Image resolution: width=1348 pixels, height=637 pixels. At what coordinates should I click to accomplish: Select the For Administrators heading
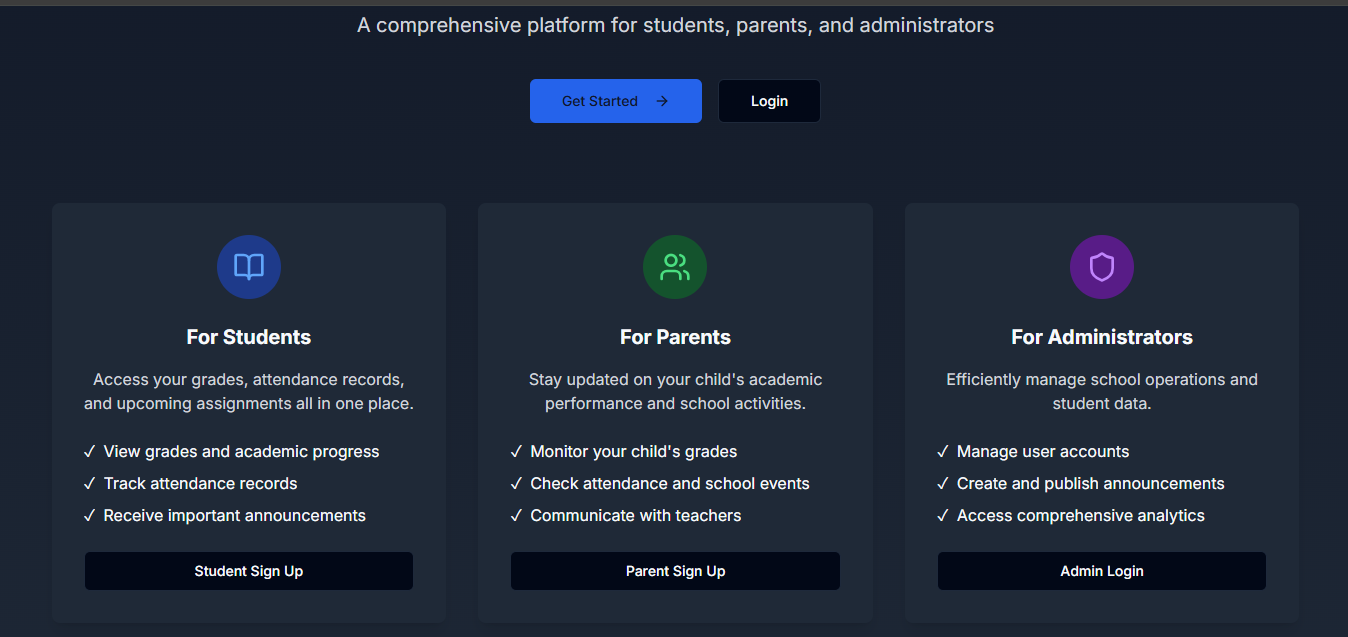click(1101, 337)
